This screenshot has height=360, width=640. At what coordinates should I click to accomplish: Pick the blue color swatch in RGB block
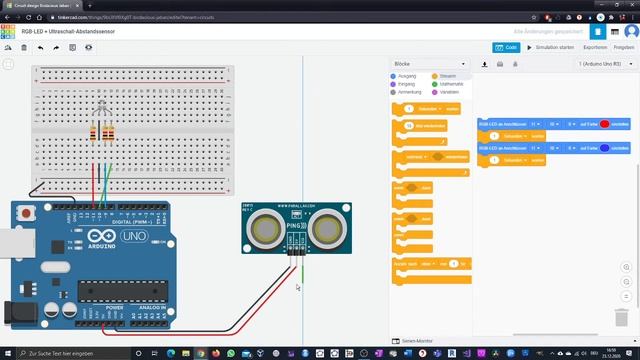pyautogui.click(x=604, y=148)
